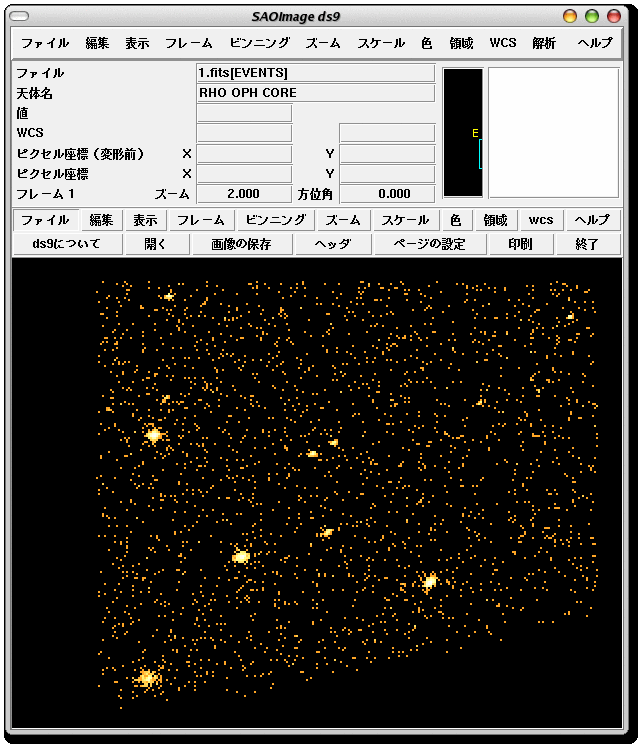Click the second WCS coordinate field
Viewport: 638px width, 744px height.
pyautogui.click(x=387, y=133)
